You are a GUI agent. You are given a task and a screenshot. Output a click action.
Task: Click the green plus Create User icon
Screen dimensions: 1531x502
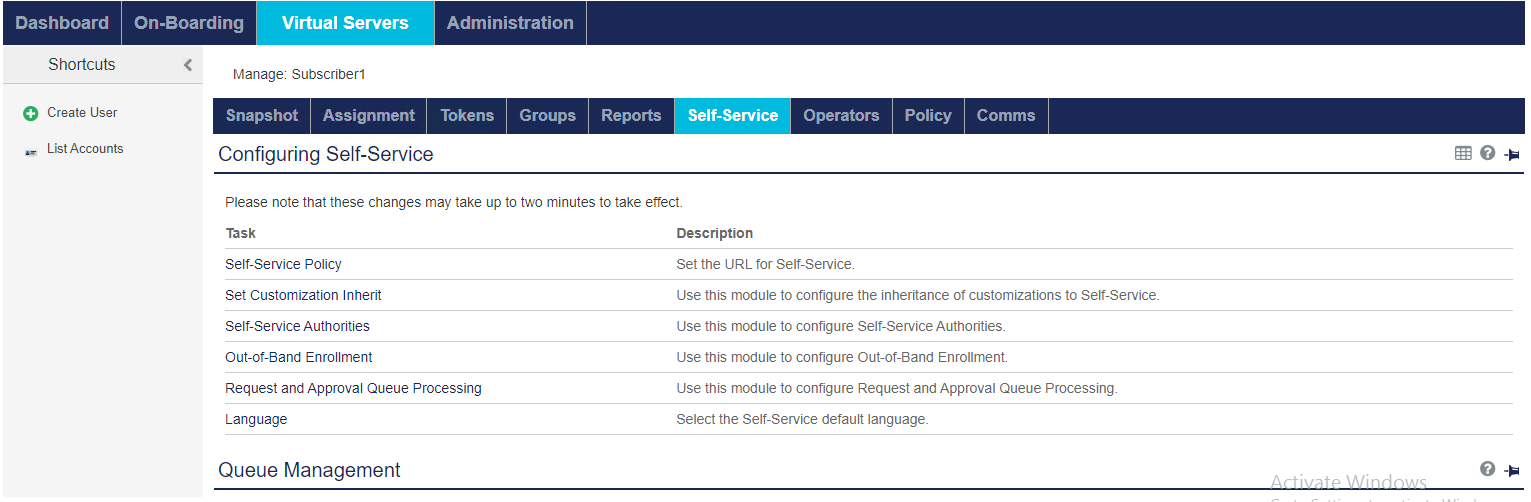click(x=30, y=114)
